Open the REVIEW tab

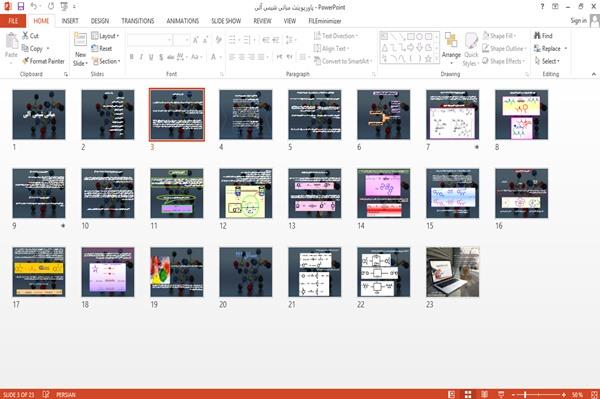pyautogui.click(x=262, y=21)
